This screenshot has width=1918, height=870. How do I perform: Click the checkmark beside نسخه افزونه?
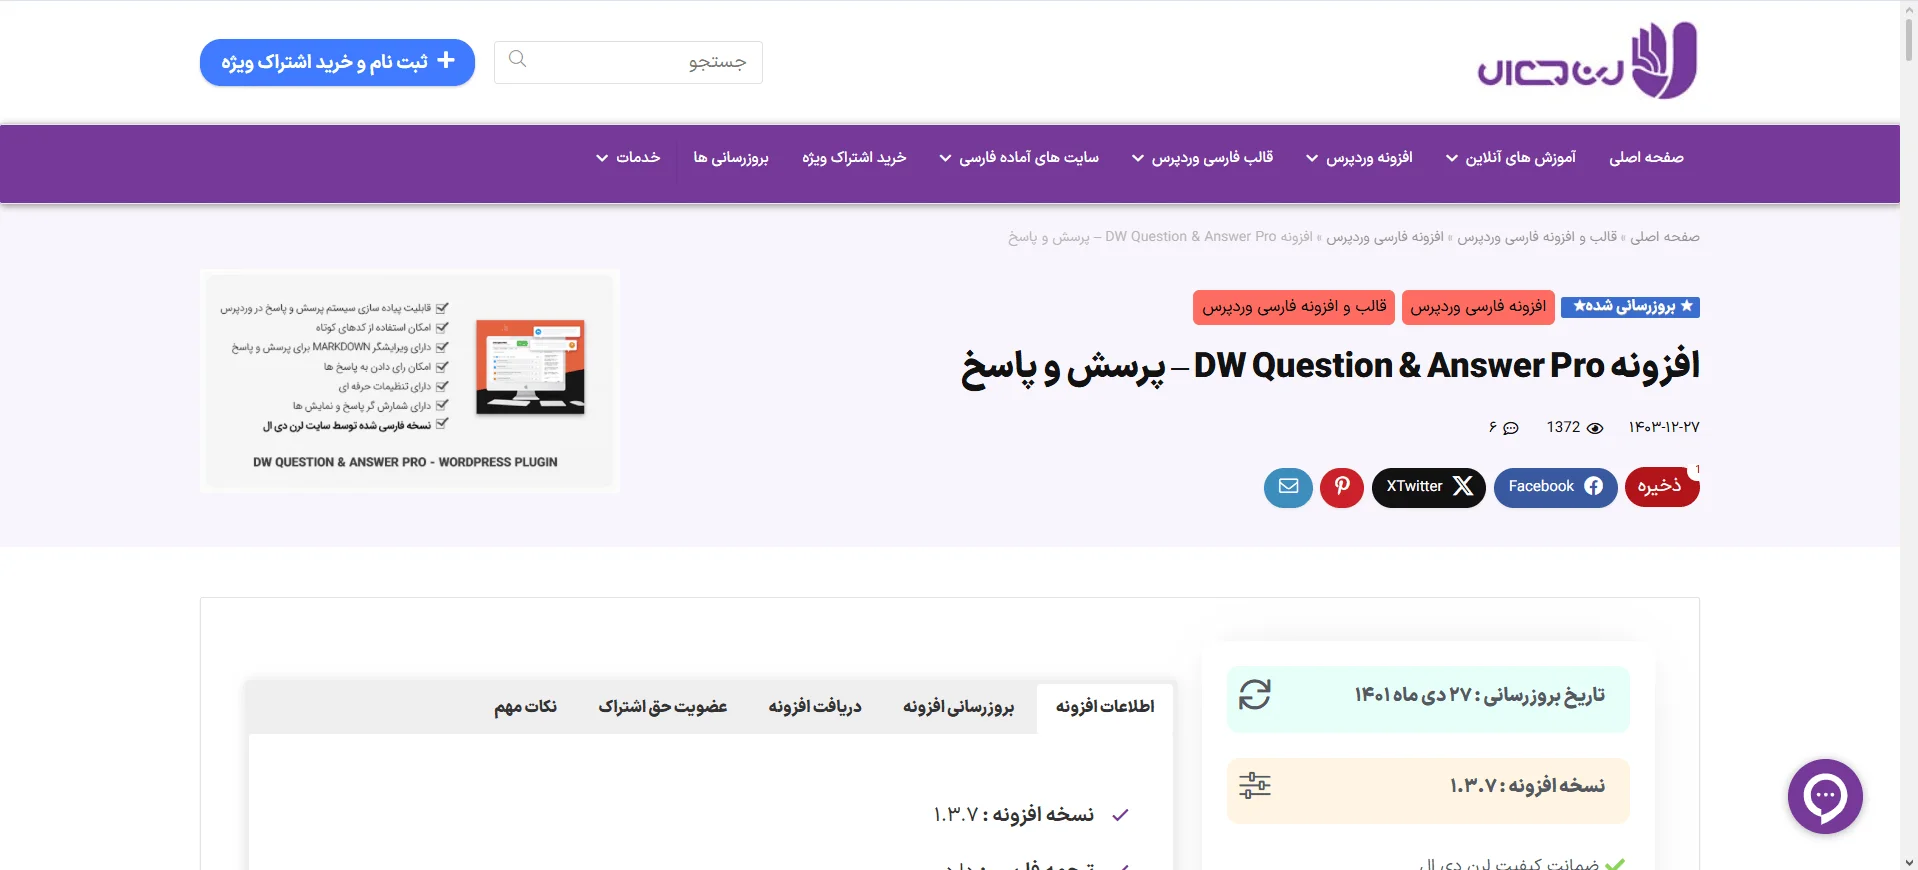tap(1120, 815)
